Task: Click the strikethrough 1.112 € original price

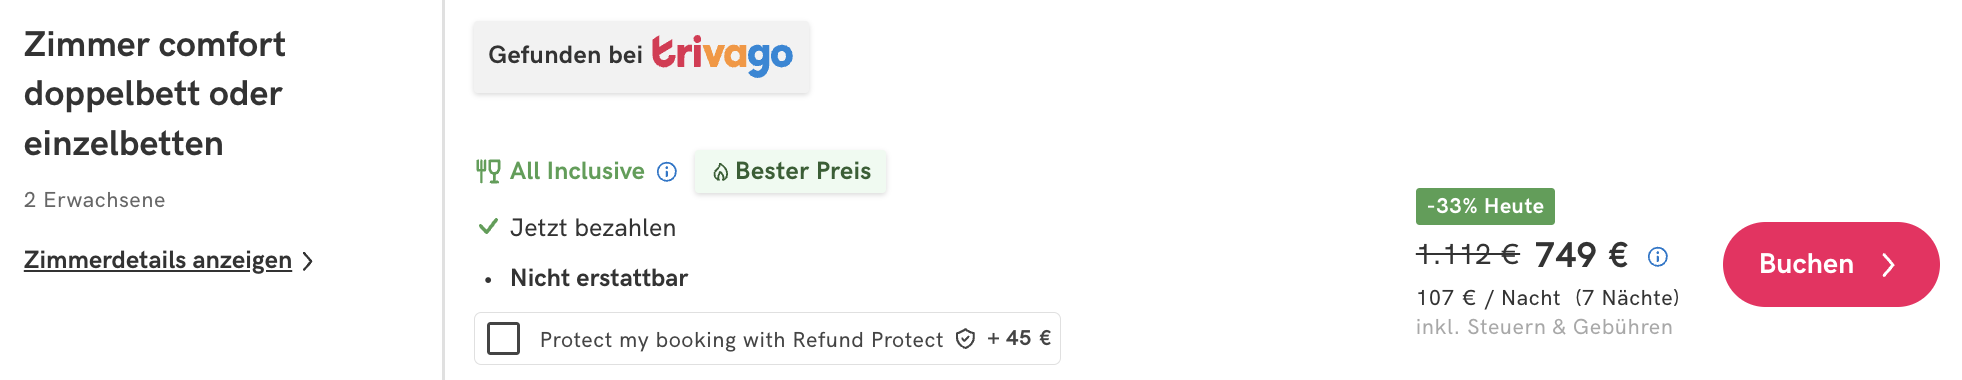Action: (1468, 255)
